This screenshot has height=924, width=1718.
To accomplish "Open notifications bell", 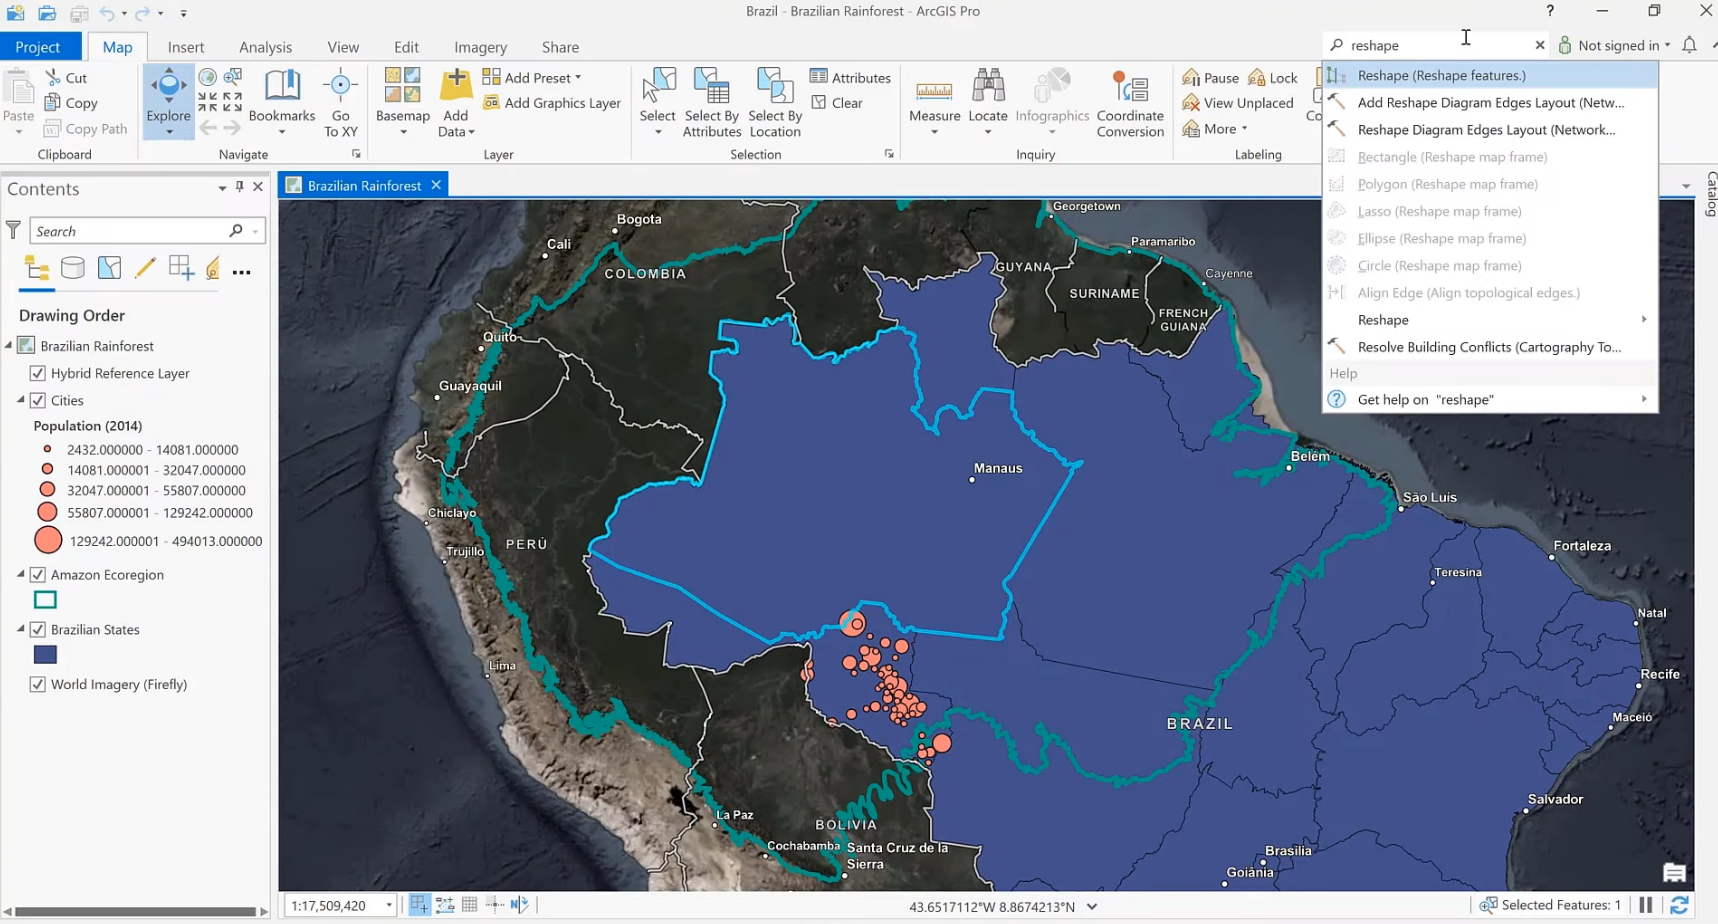I will 1689,45.
